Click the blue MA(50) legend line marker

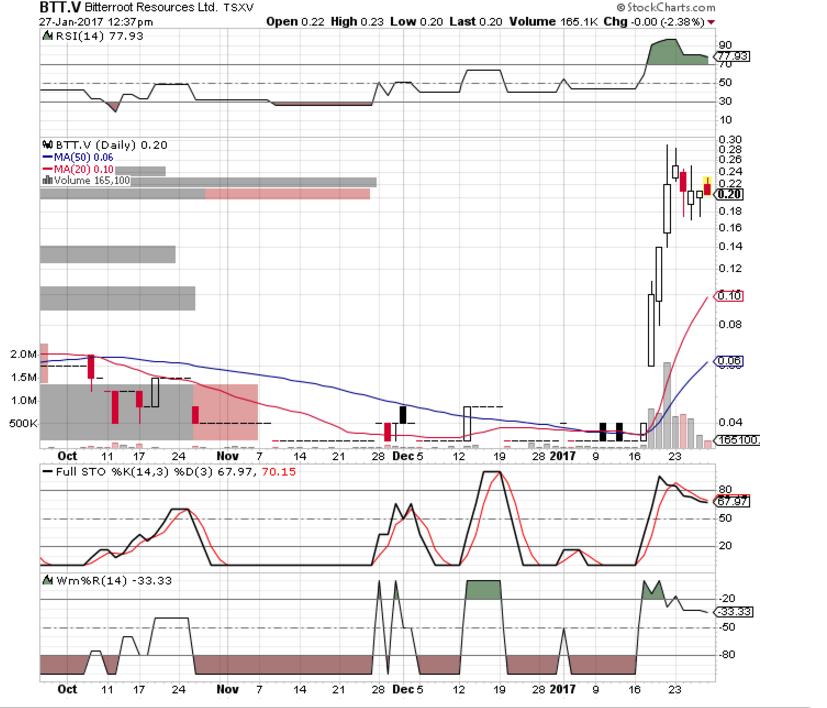[45, 157]
